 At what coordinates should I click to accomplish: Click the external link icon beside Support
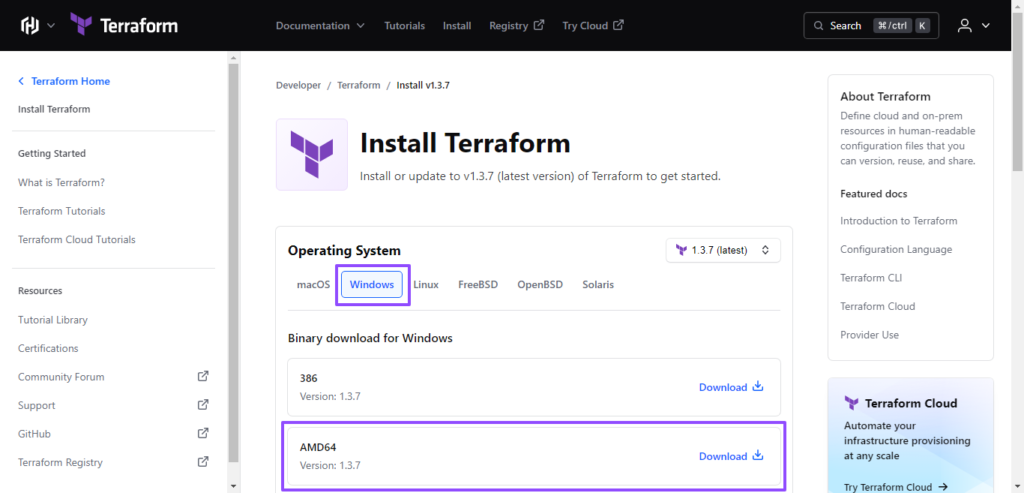coord(203,405)
